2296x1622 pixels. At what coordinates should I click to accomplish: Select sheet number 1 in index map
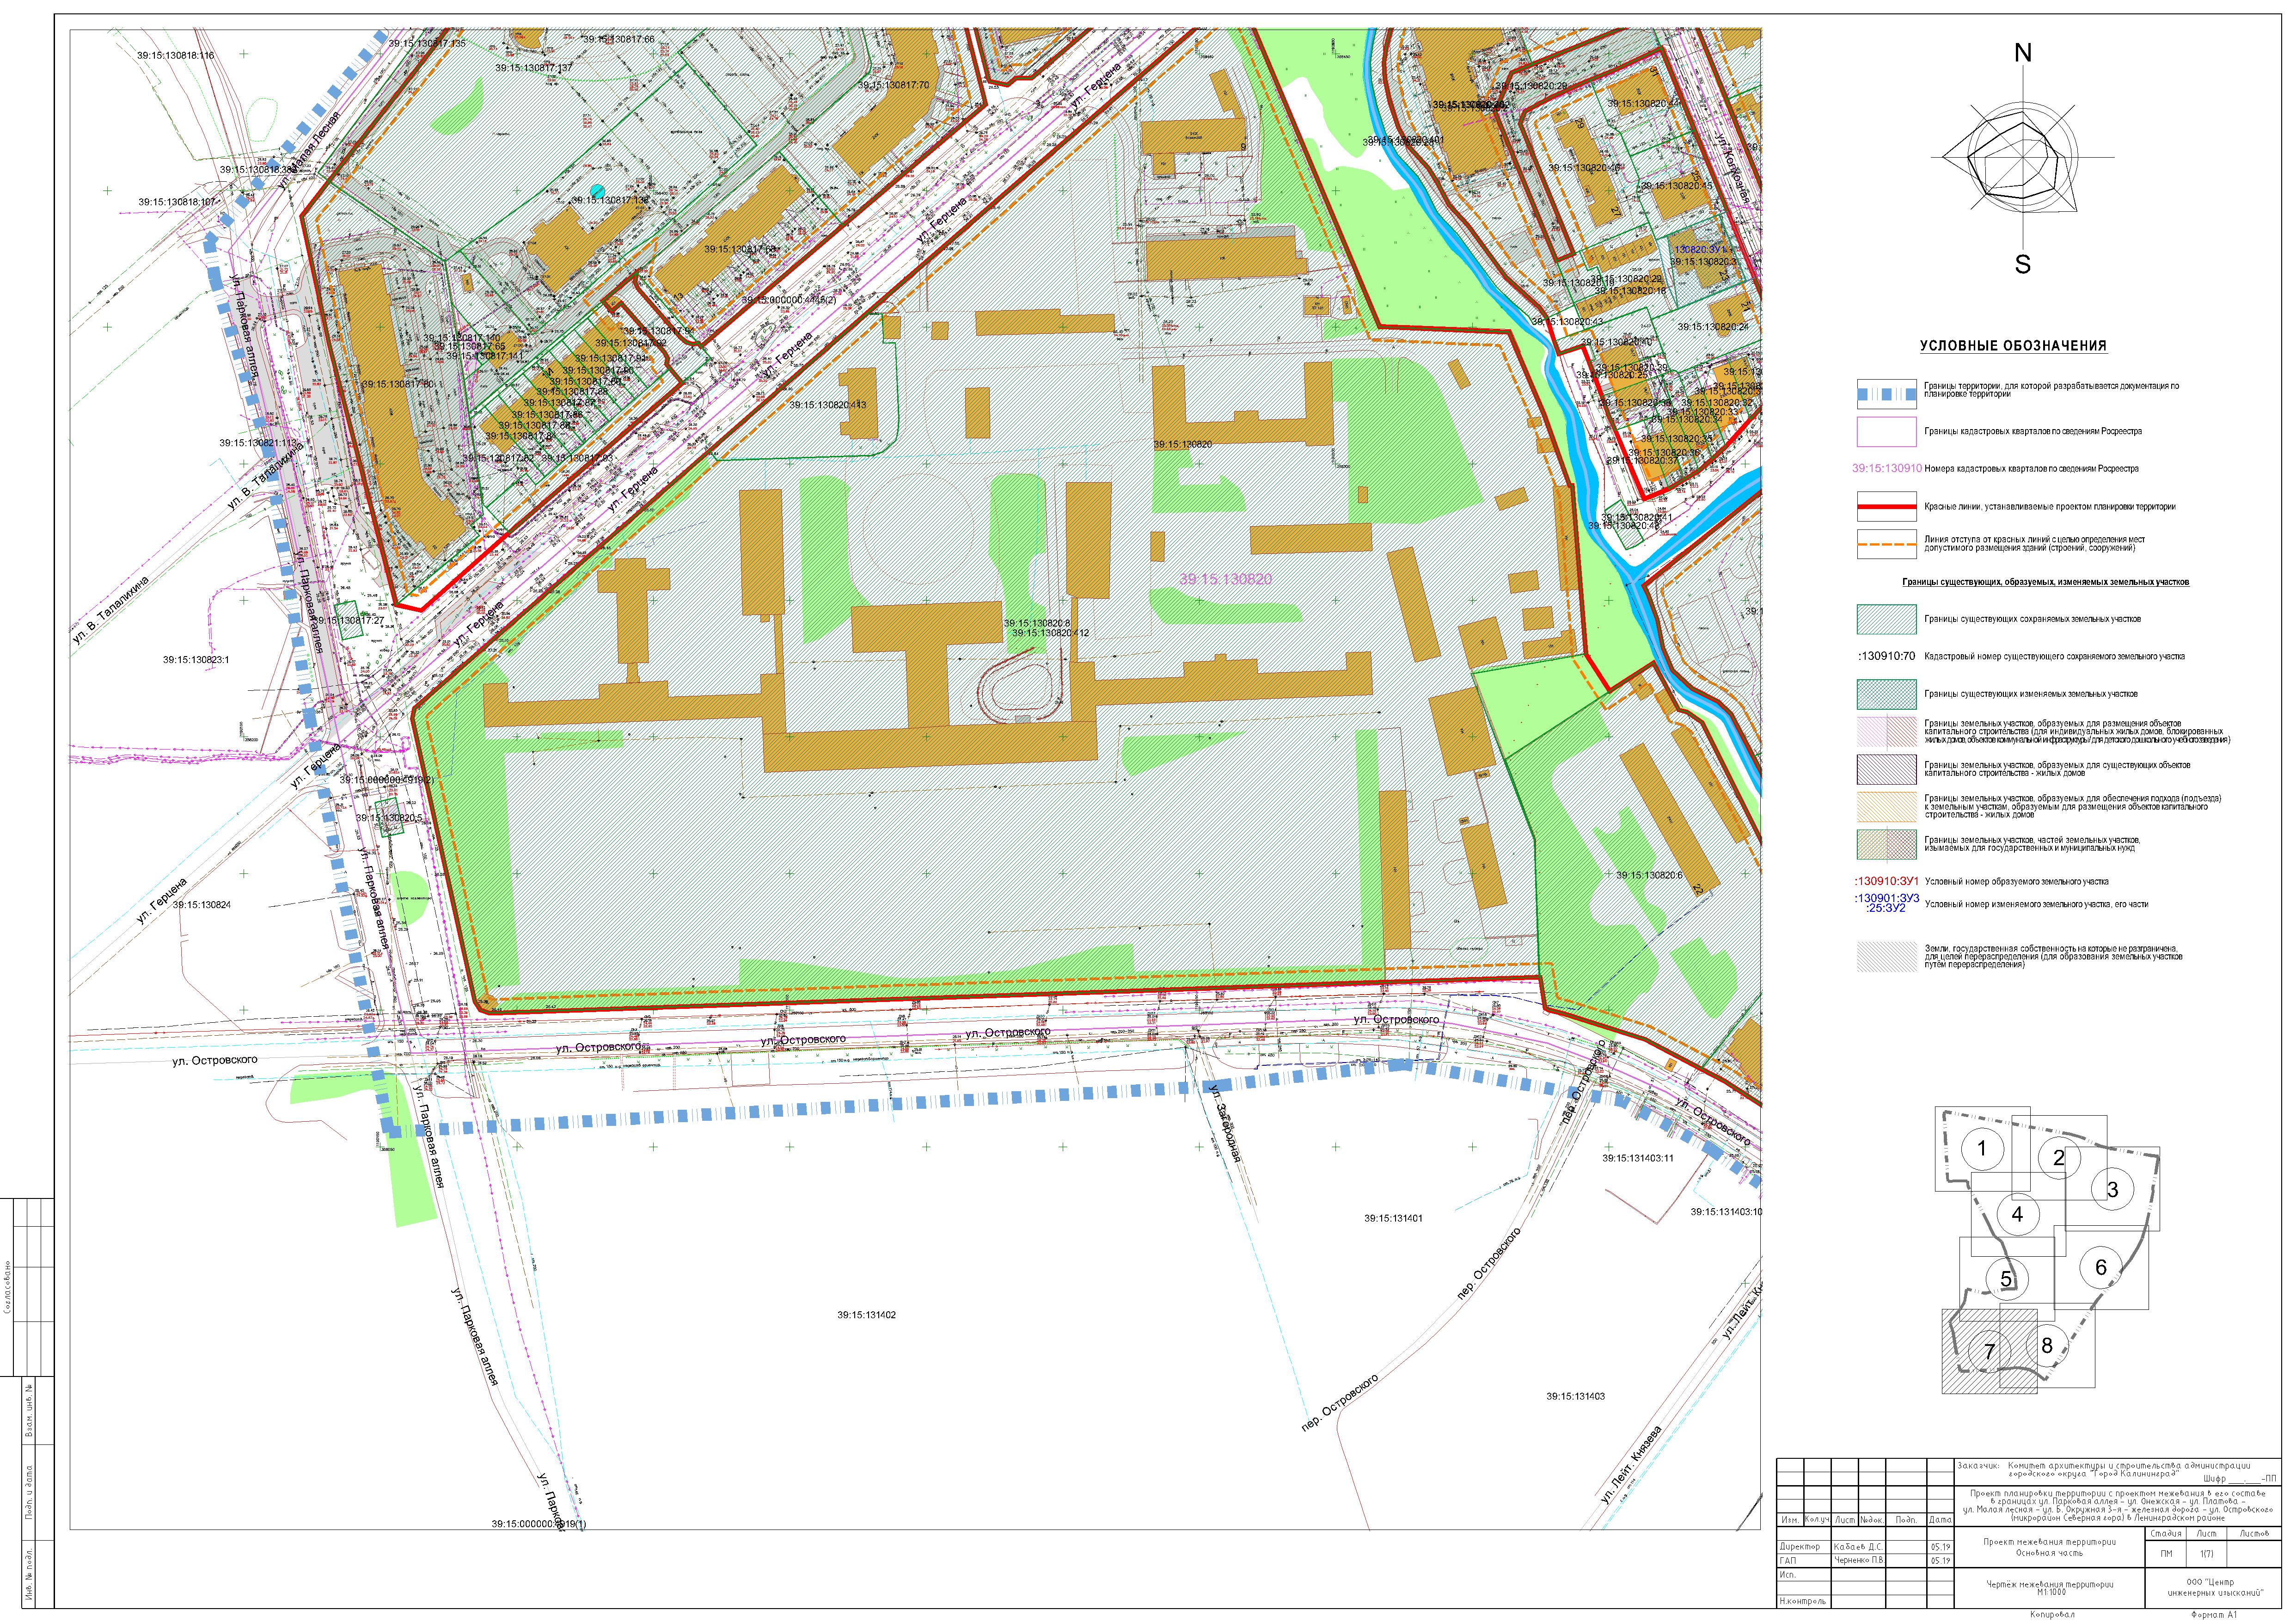pos(1982,1148)
